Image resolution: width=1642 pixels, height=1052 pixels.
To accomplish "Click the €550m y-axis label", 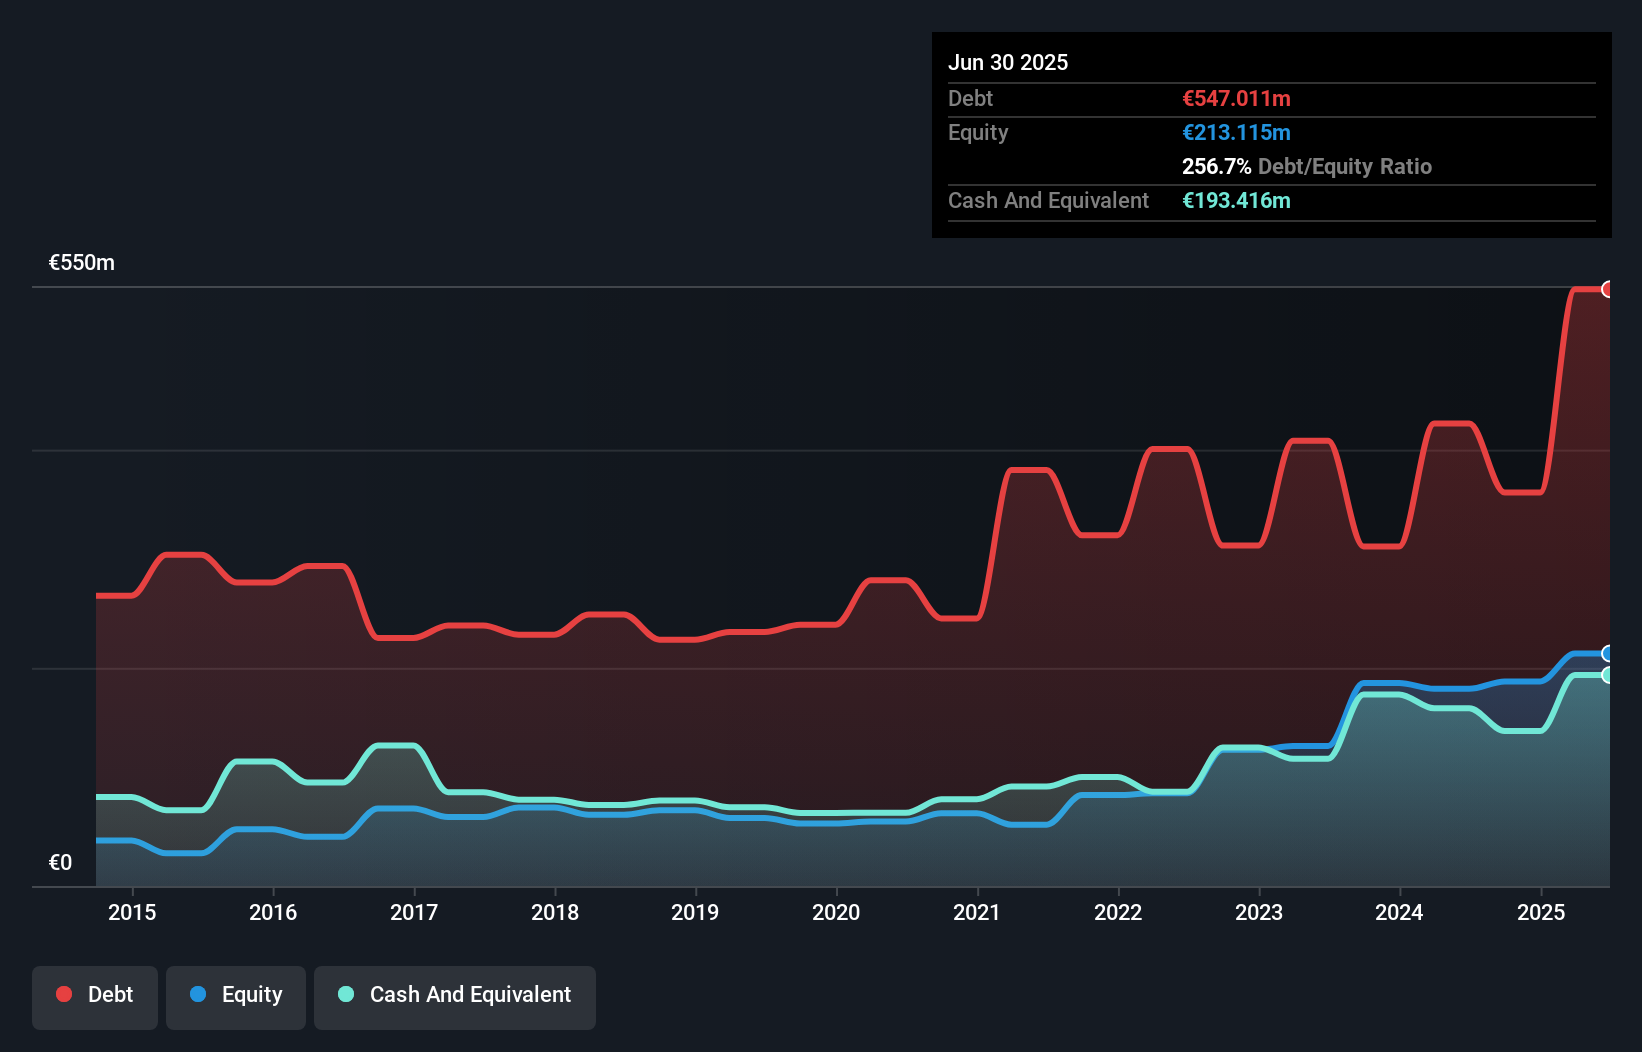I will [82, 263].
